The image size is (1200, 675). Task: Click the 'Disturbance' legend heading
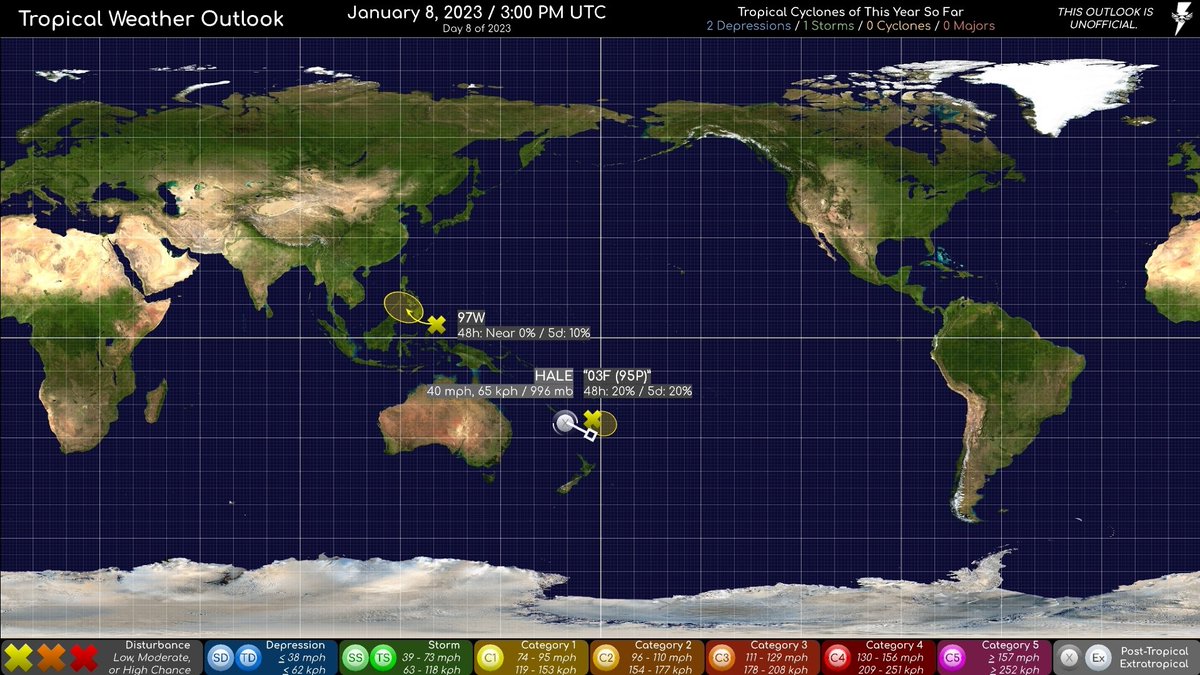pos(158,646)
